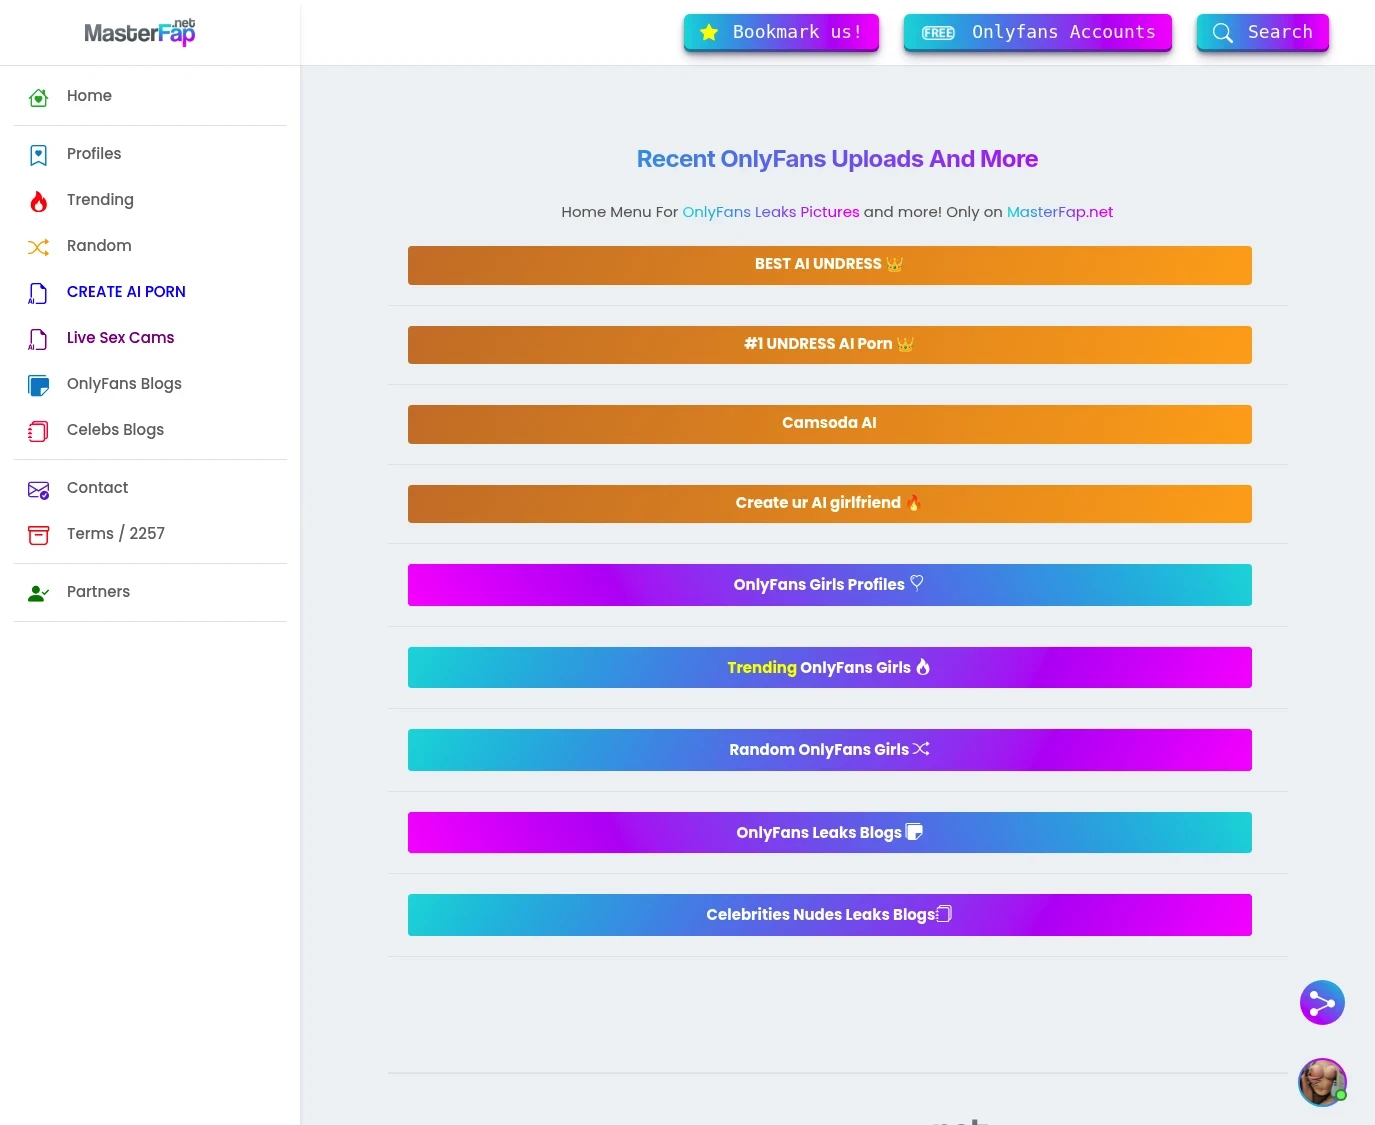The image size is (1375, 1125).
Task: Click the OnlyFans Blogs sticky note icon
Action: point(38,385)
